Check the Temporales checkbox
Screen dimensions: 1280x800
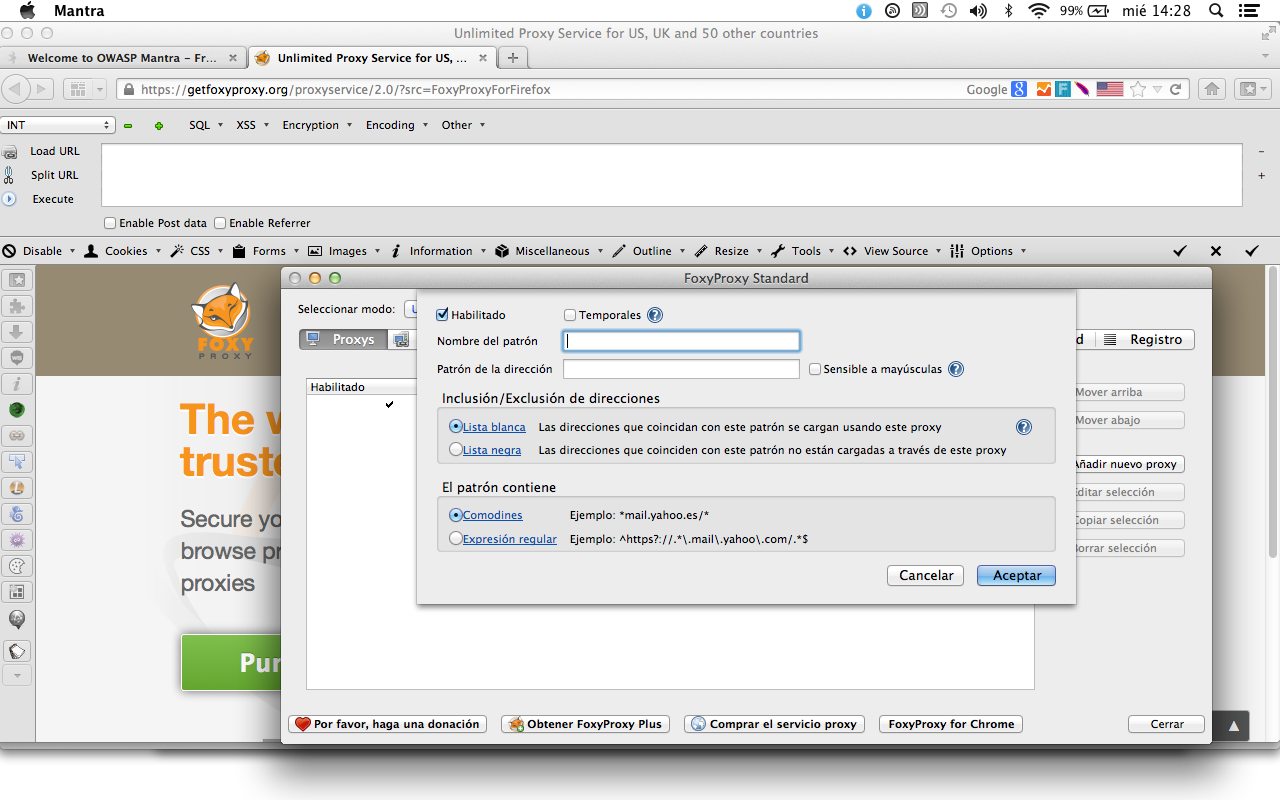[x=570, y=315]
